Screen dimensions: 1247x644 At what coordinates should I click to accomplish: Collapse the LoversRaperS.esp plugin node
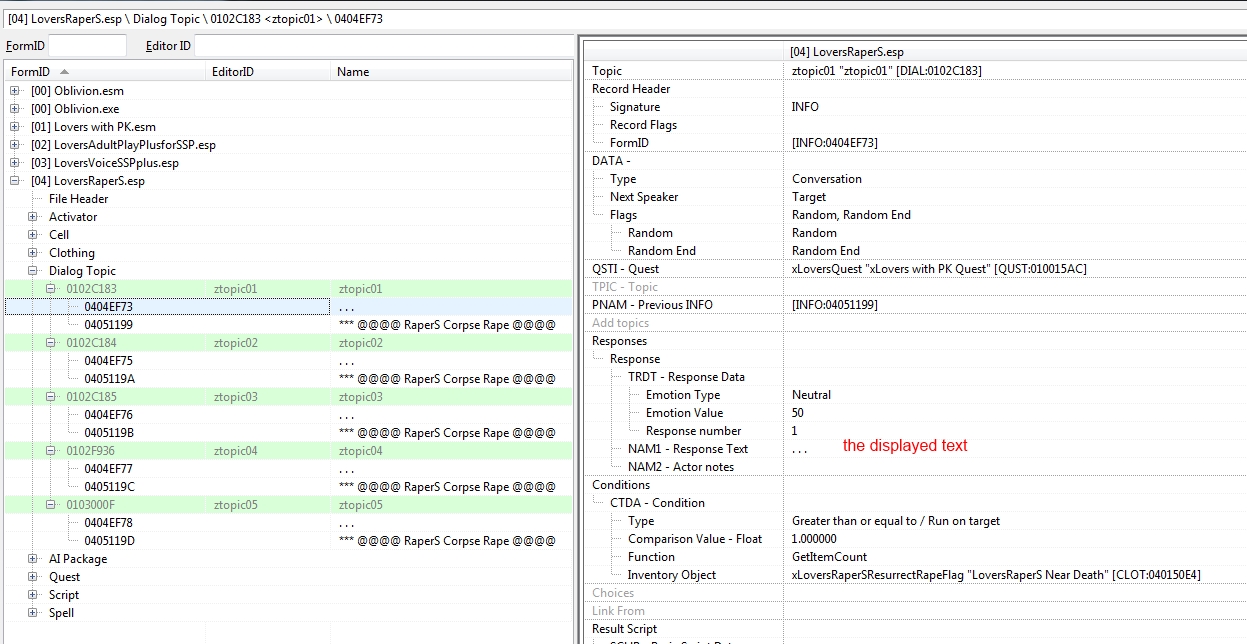click(x=15, y=181)
